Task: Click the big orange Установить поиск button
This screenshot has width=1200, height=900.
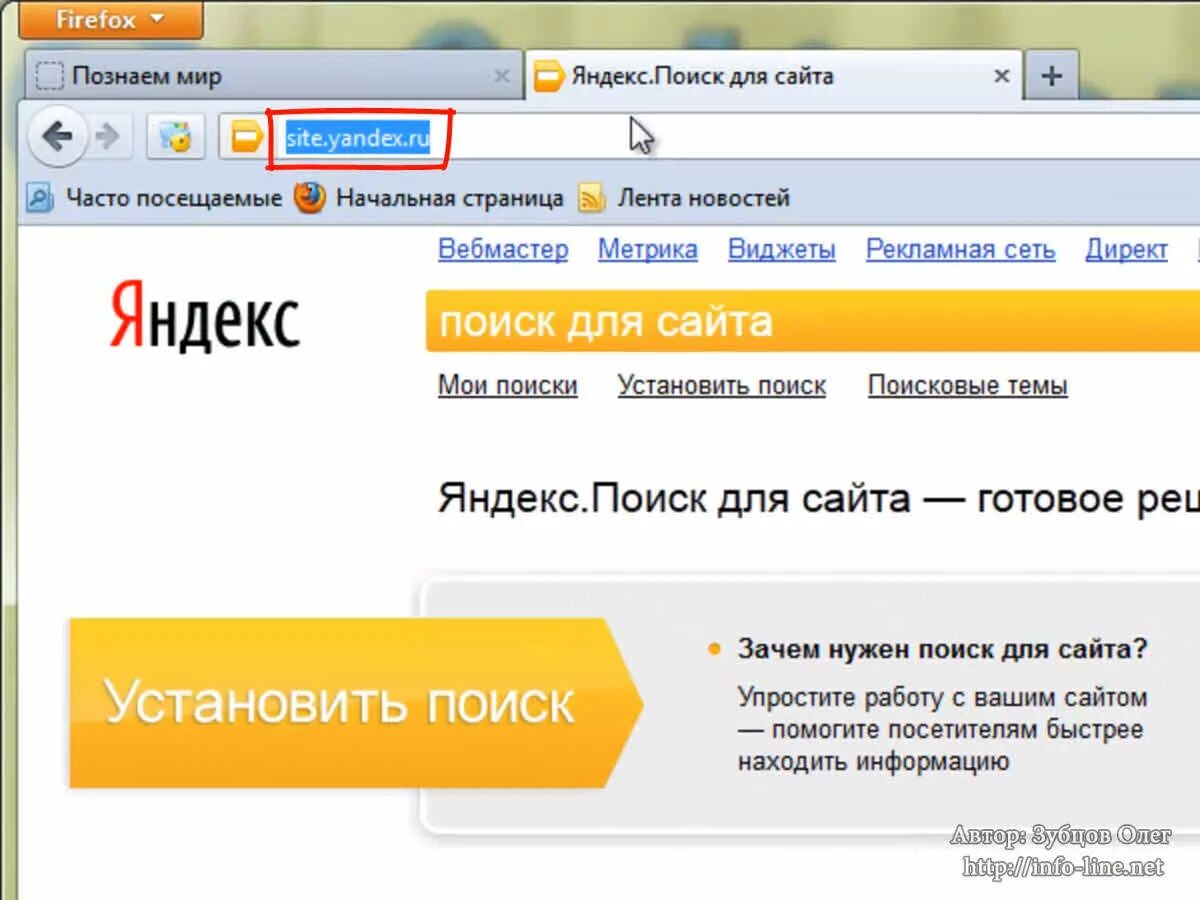Action: (355, 703)
